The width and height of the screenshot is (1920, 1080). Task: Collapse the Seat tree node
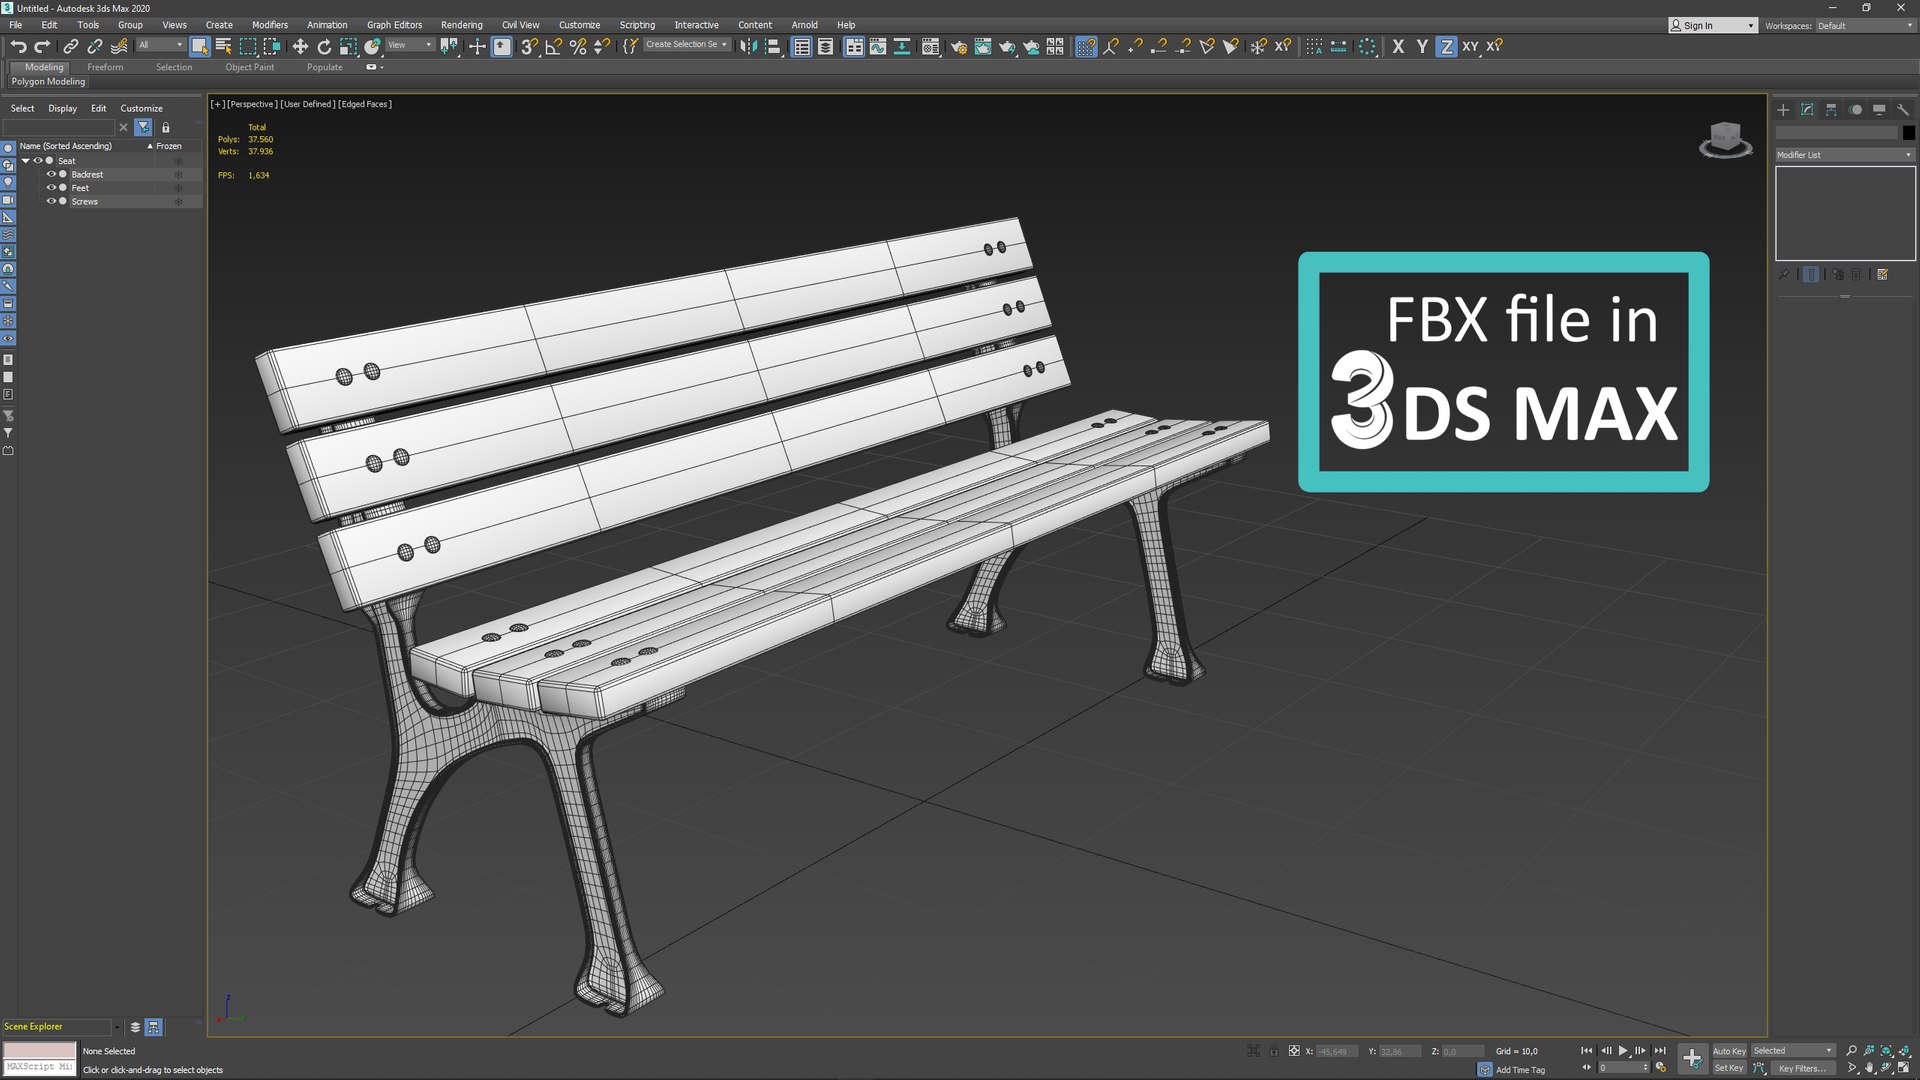(26, 160)
